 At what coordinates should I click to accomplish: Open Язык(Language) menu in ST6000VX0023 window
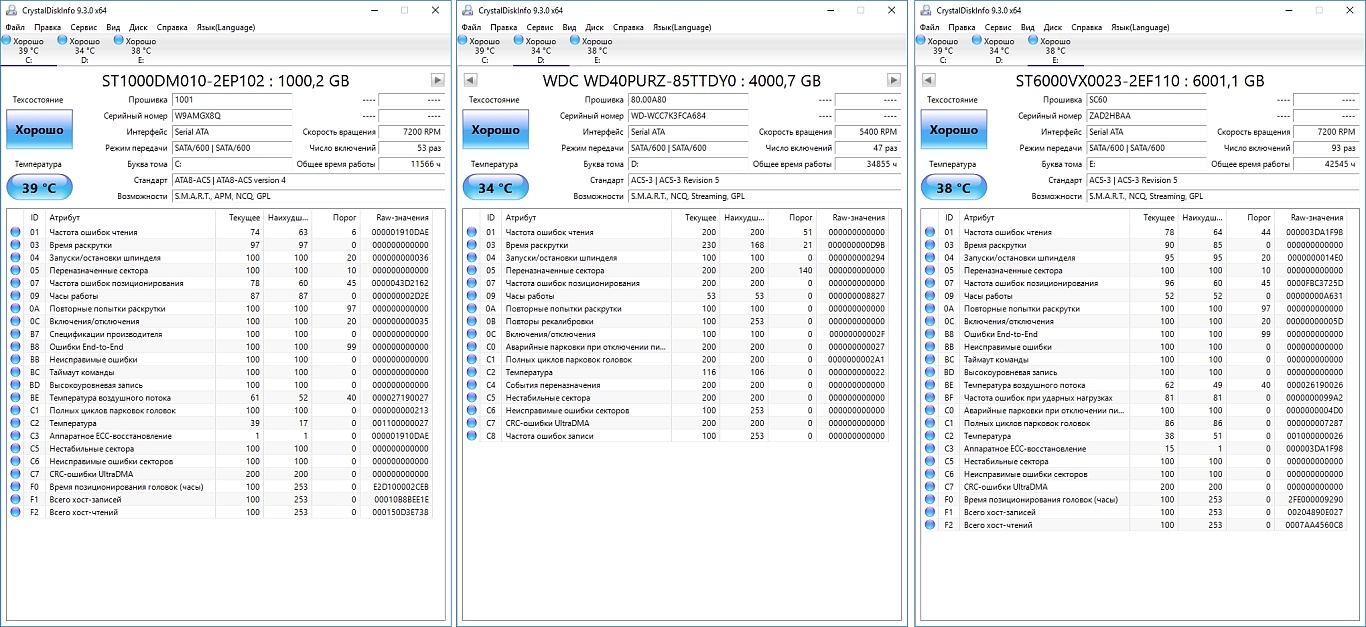(1141, 27)
